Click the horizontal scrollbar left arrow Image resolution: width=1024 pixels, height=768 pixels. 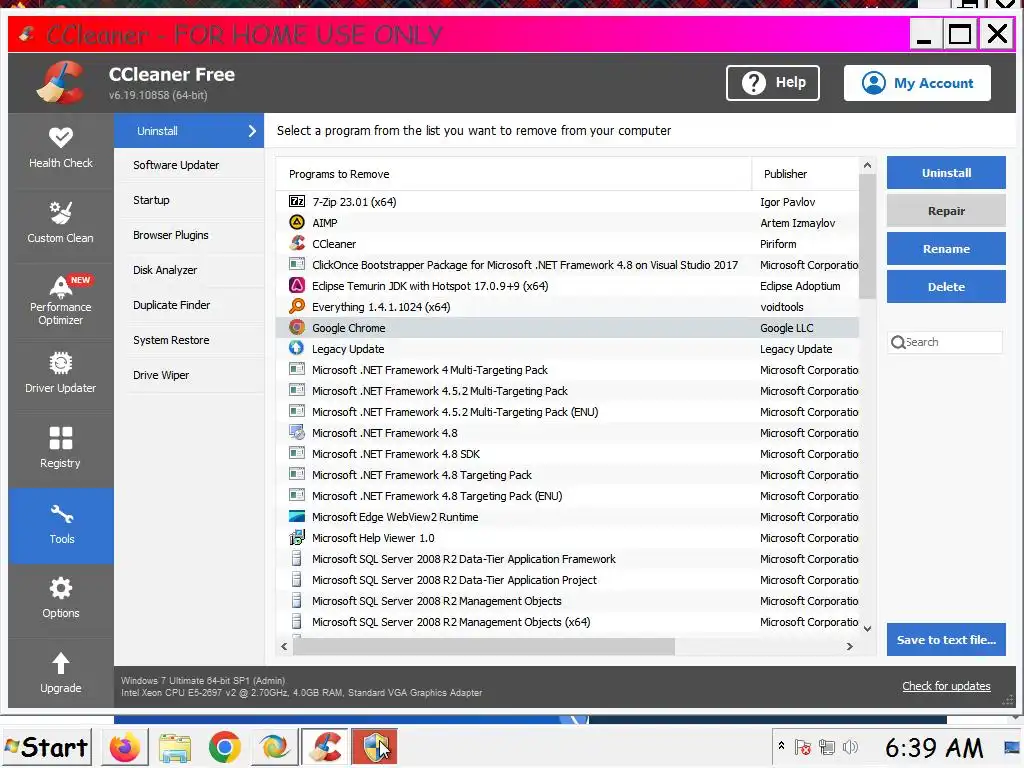pos(284,647)
